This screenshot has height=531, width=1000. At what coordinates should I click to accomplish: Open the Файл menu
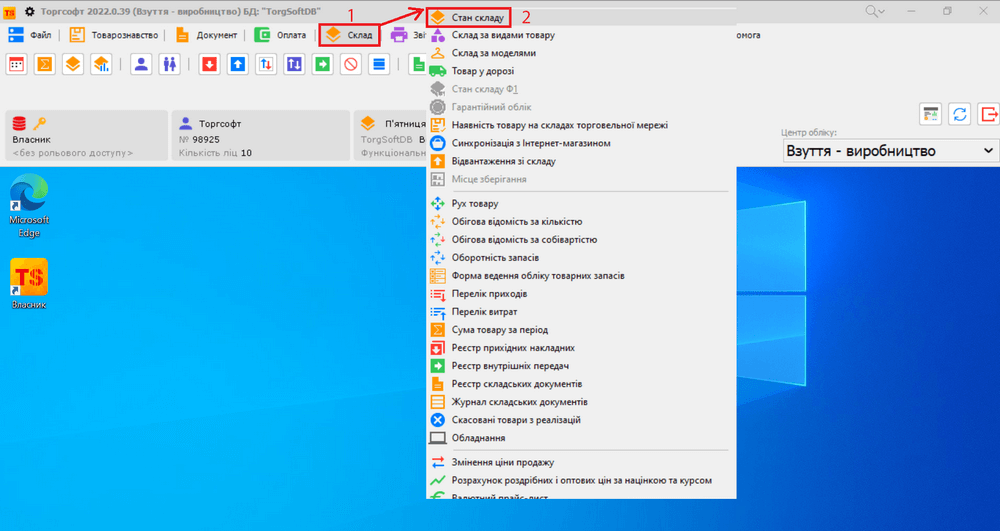tap(31, 35)
